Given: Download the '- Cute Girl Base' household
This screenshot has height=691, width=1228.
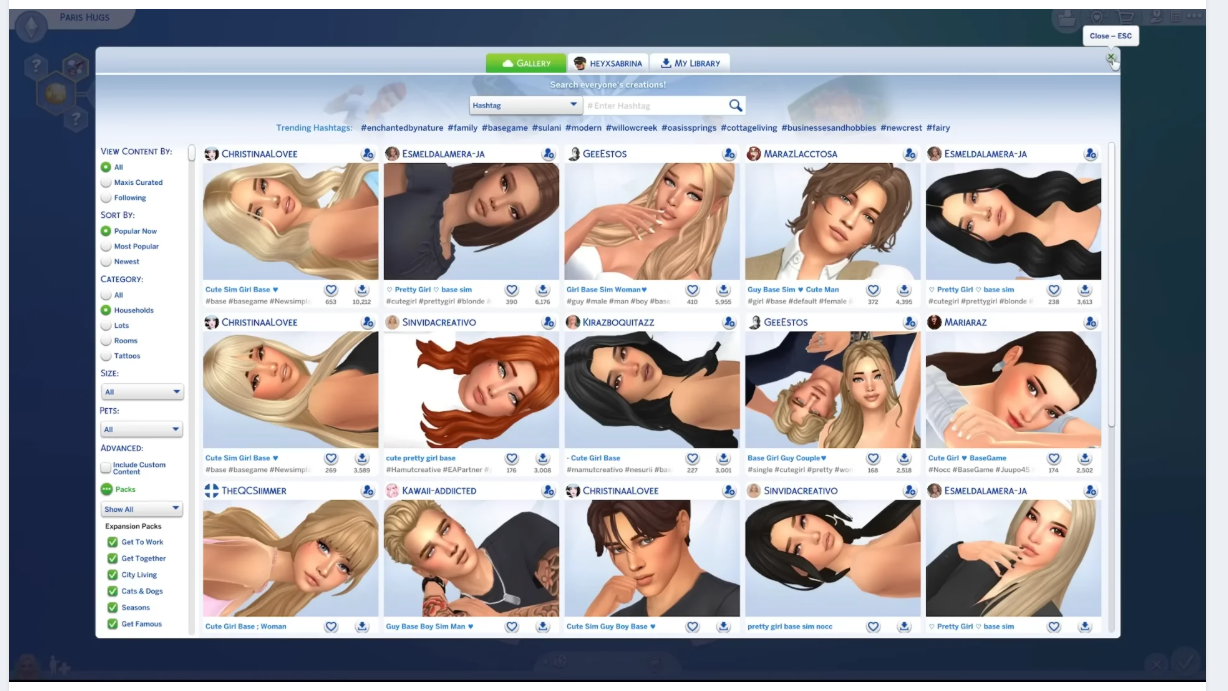Looking at the screenshot, I should [723, 458].
